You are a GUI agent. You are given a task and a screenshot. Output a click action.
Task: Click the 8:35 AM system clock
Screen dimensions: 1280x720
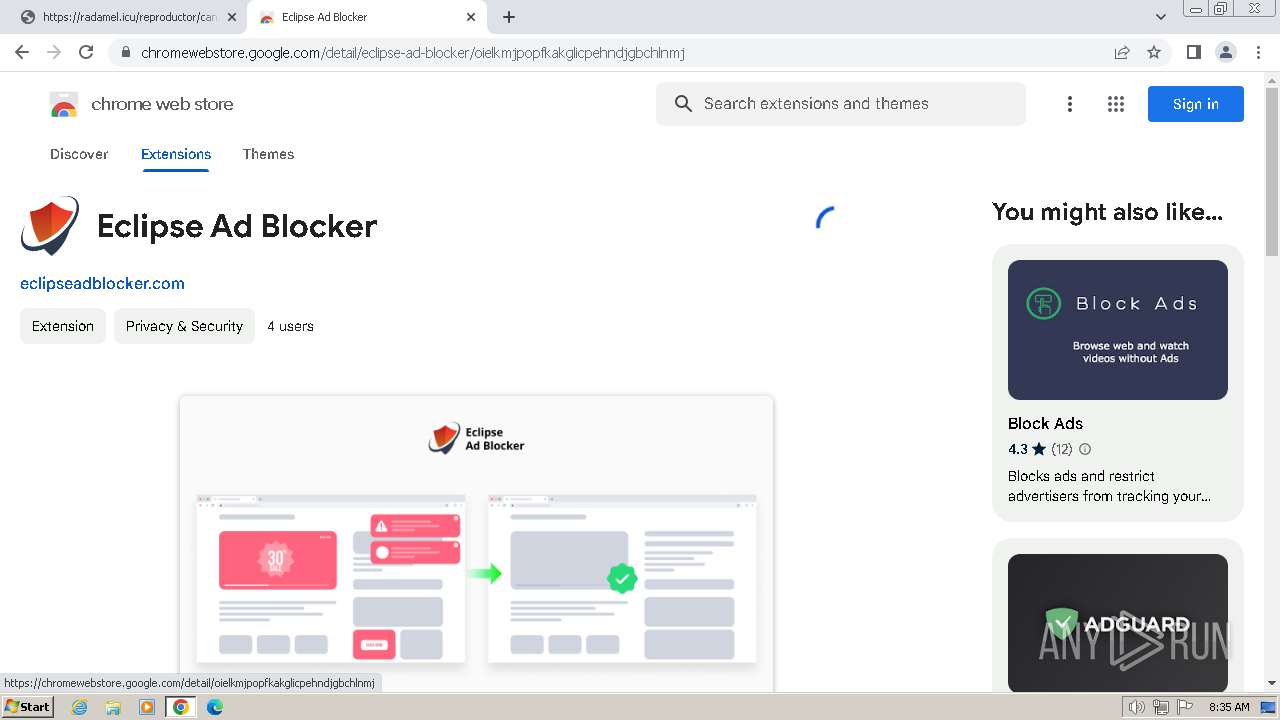[x=1229, y=707]
